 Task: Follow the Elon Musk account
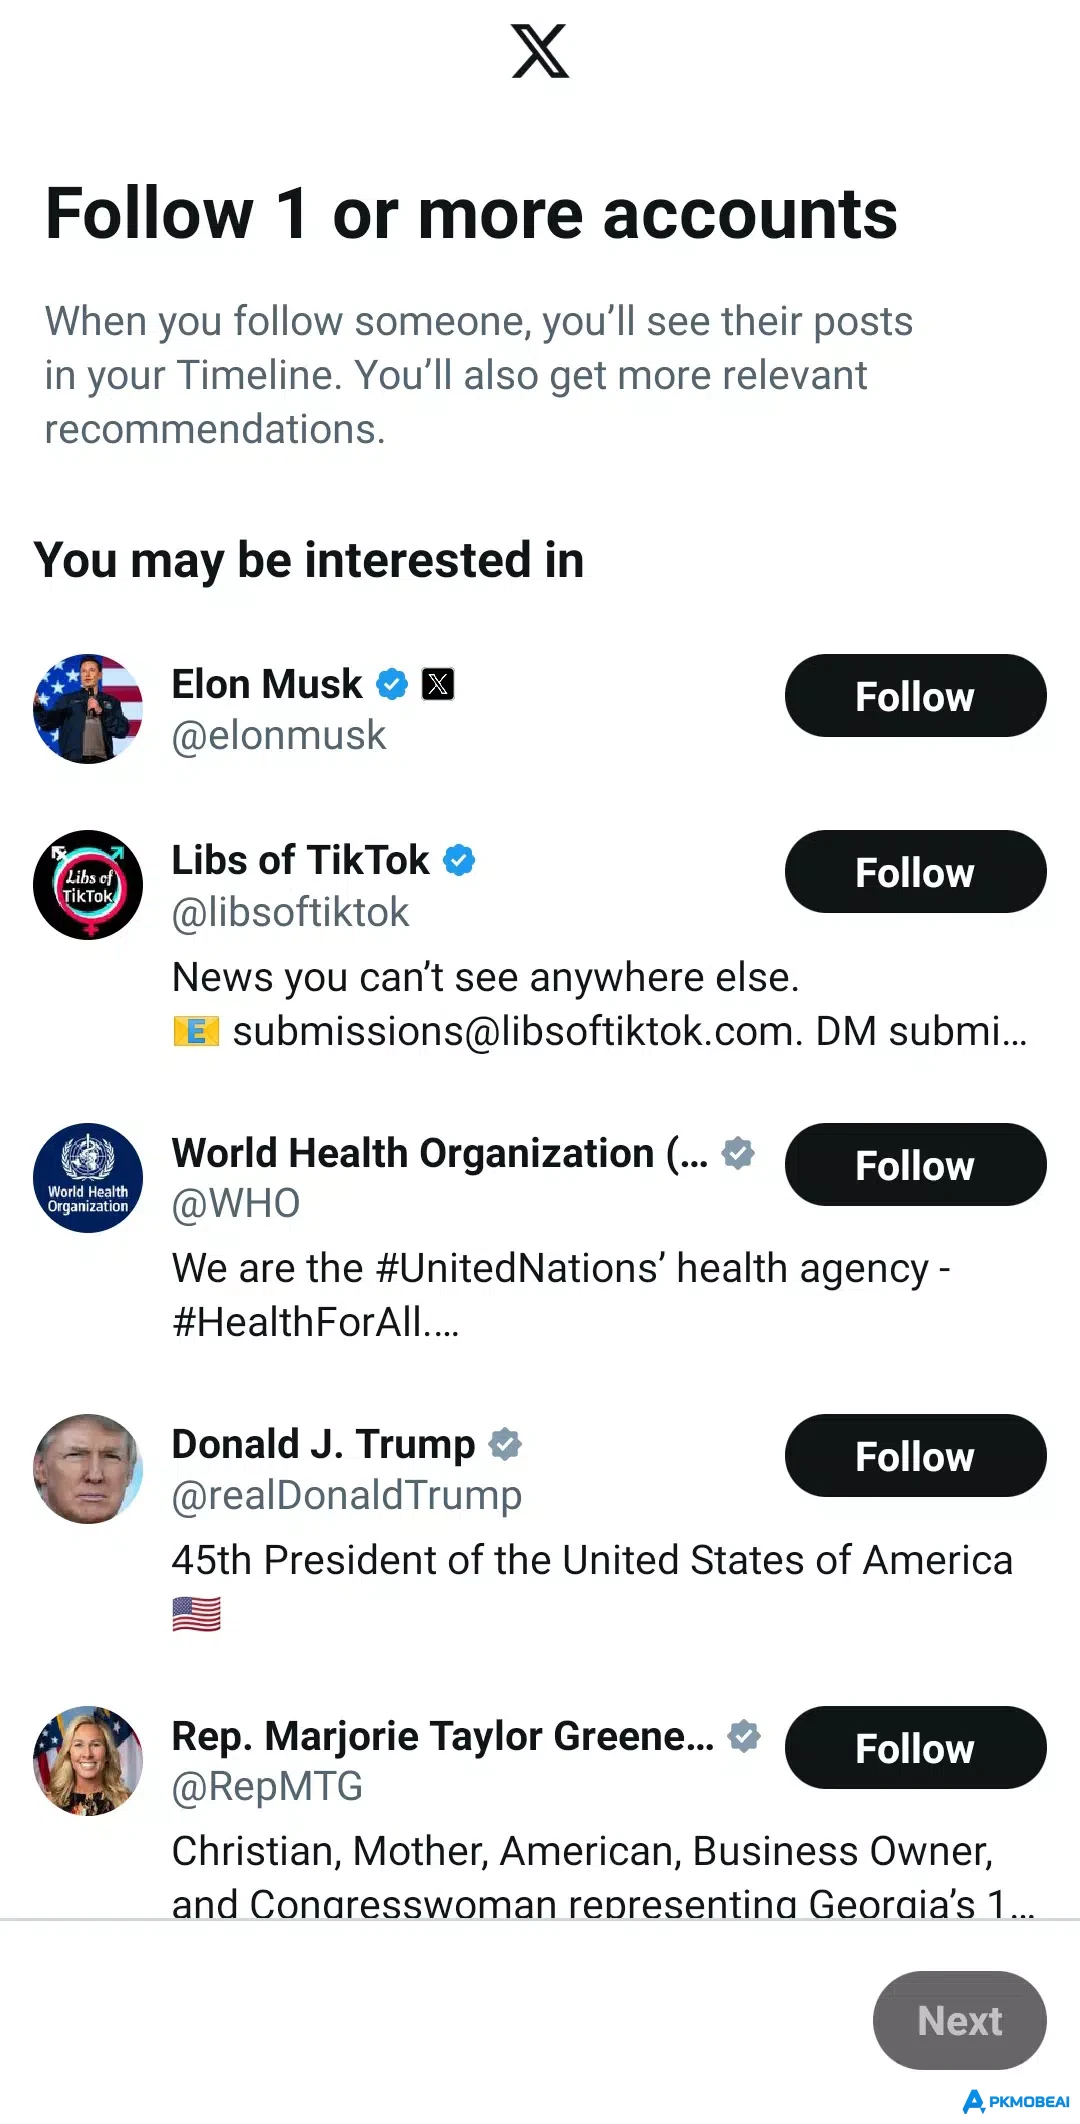915,696
